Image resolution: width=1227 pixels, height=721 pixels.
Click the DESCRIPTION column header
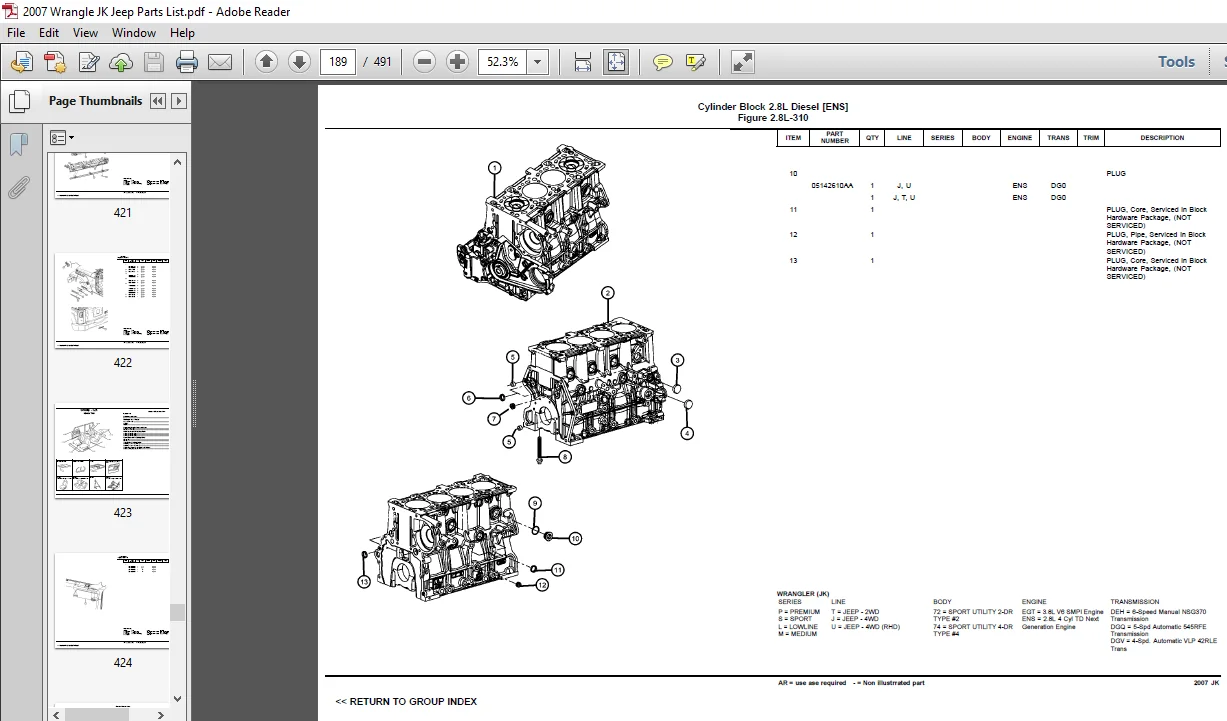pos(1161,138)
